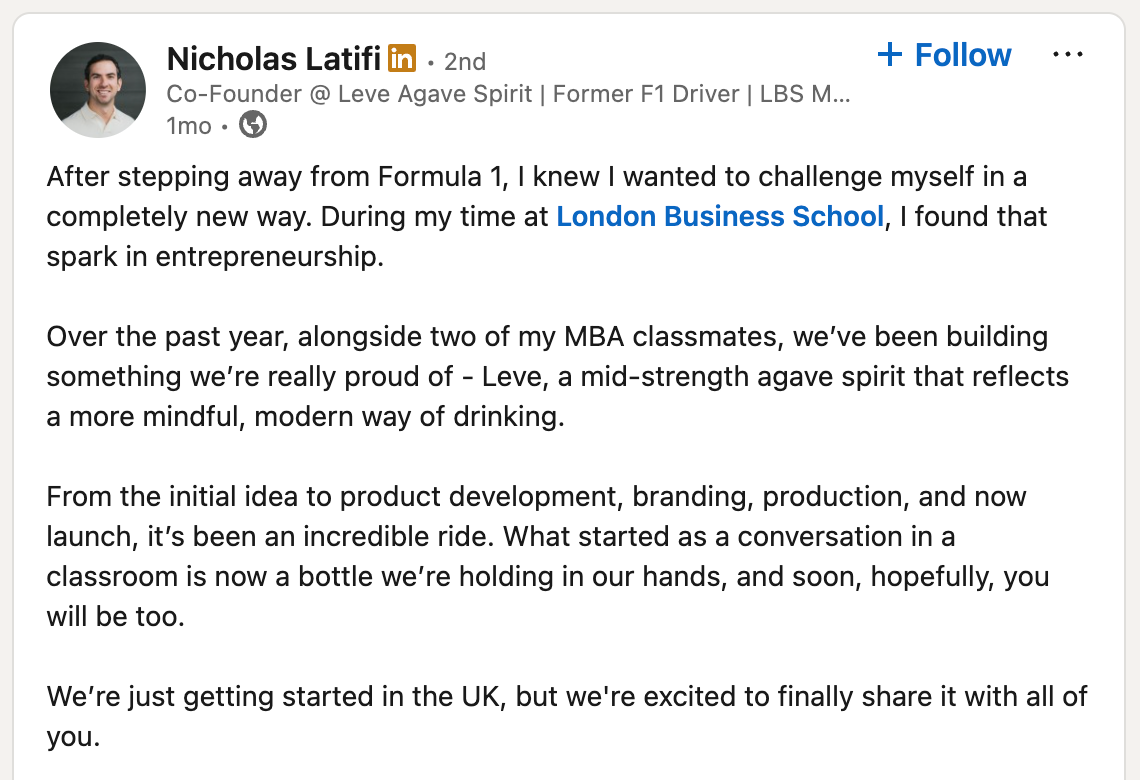This screenshot has height=780, width=1140.
Task: Click the Co-Founder @ Leve Agave Spirit headline
Action: [x=349, y=94]
